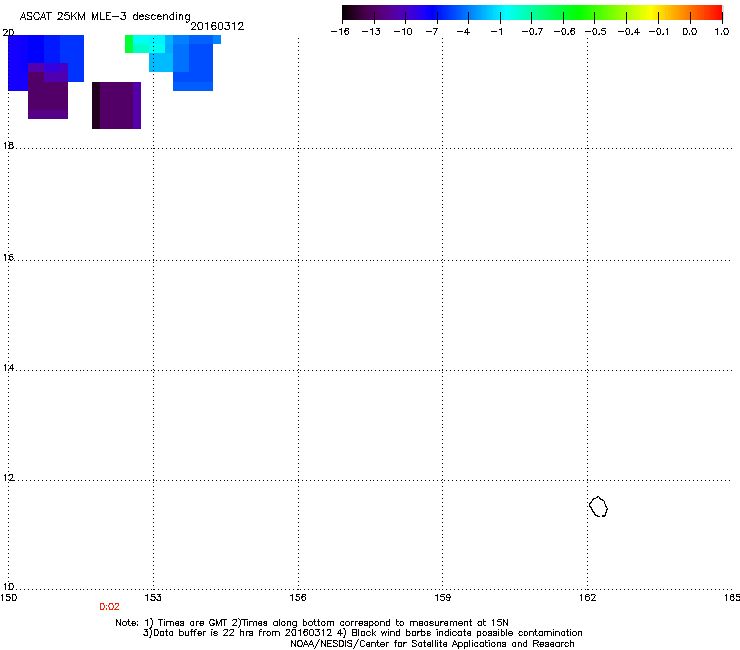Click the 10 latitude axis label
Screen dimensions: 740x650
click(x=8, y=587)
